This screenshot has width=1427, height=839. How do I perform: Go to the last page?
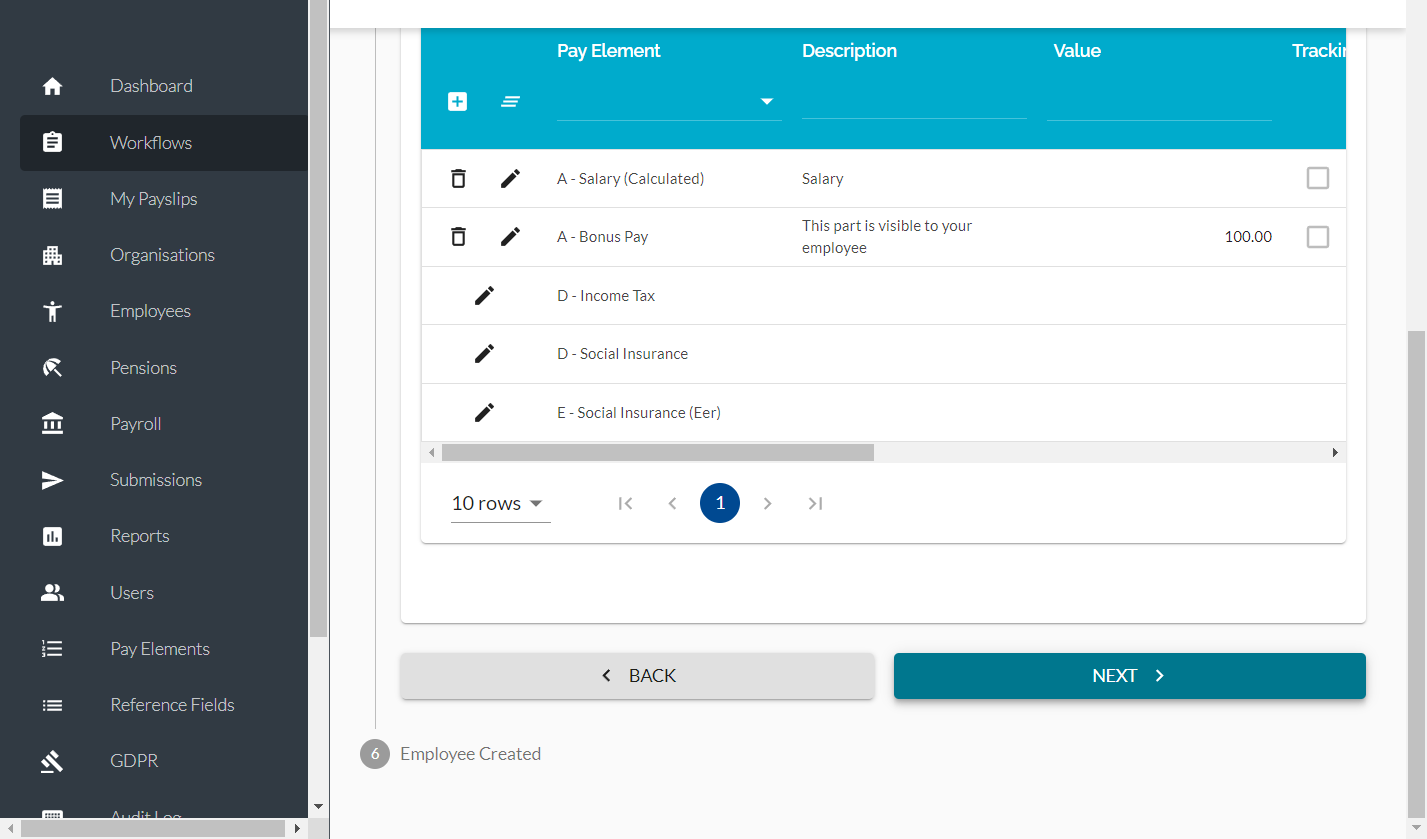click(x=815, y=503)
